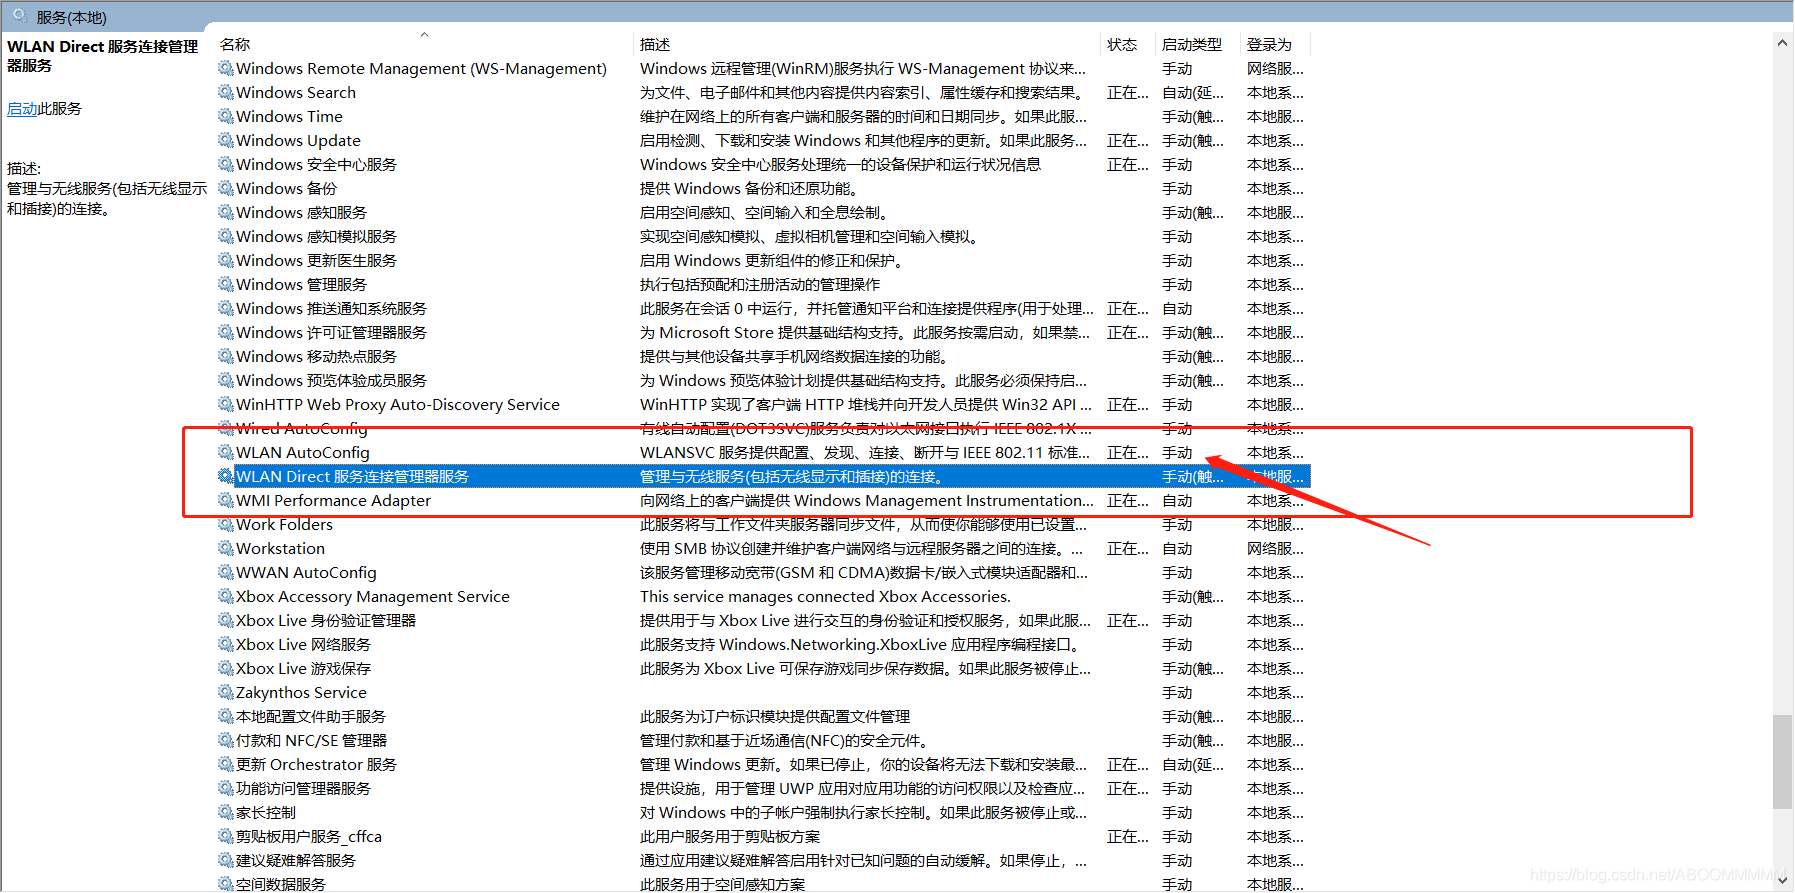Click the scroll down arrow of the services list

(x=1782, y=881)
